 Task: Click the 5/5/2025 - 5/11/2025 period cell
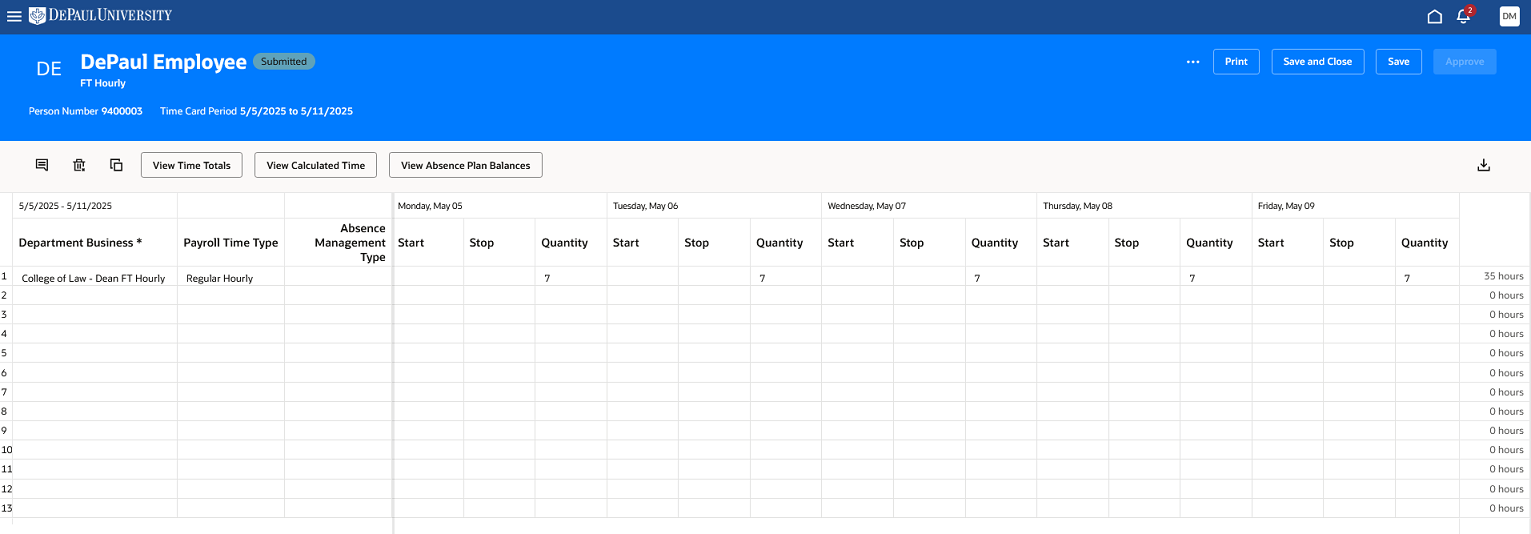95,206
